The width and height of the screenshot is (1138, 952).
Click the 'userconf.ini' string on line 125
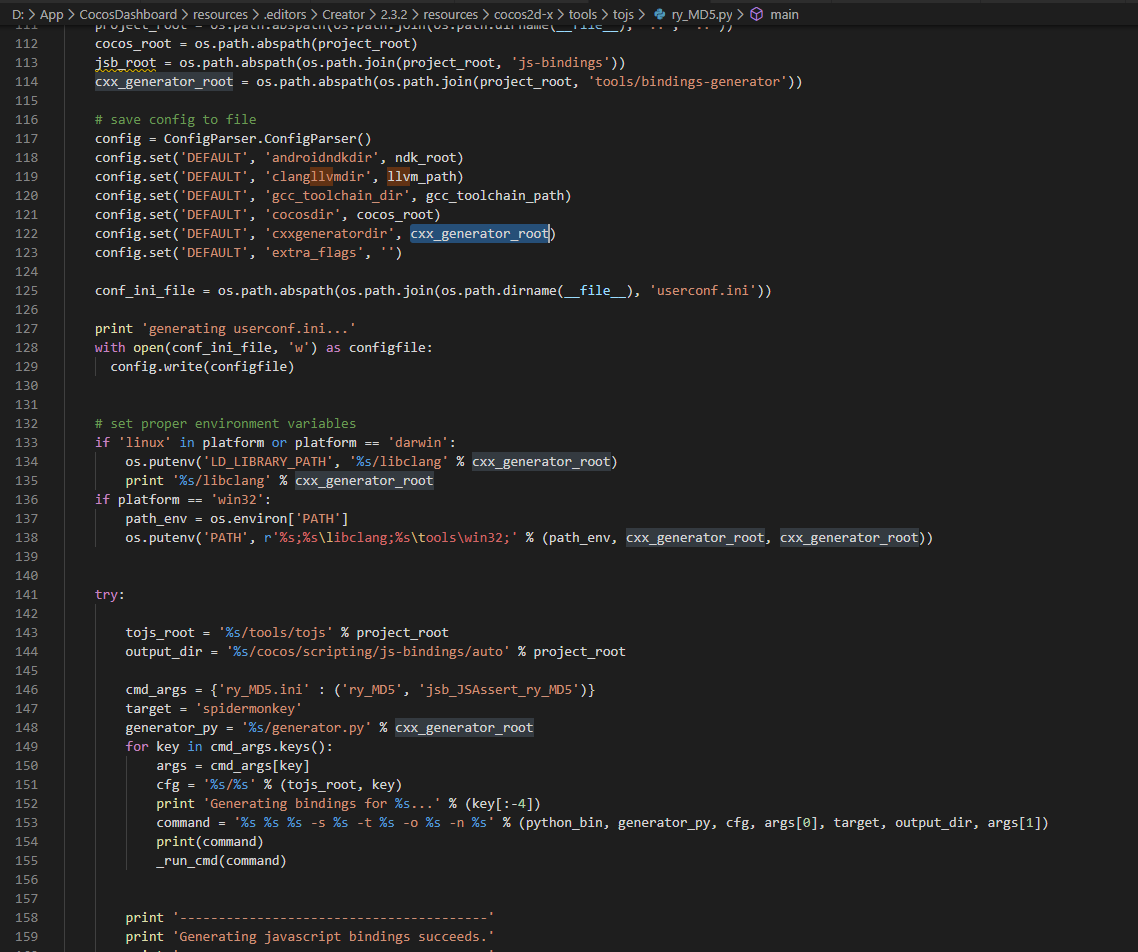tap(703, 291)
